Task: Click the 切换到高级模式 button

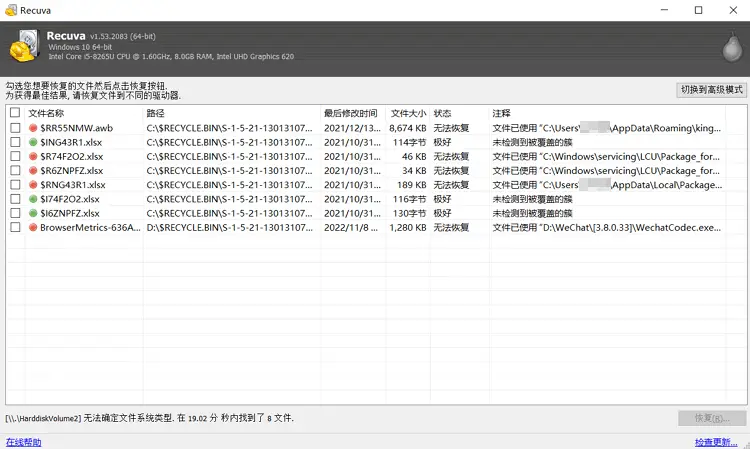Action: pos(711,89)
